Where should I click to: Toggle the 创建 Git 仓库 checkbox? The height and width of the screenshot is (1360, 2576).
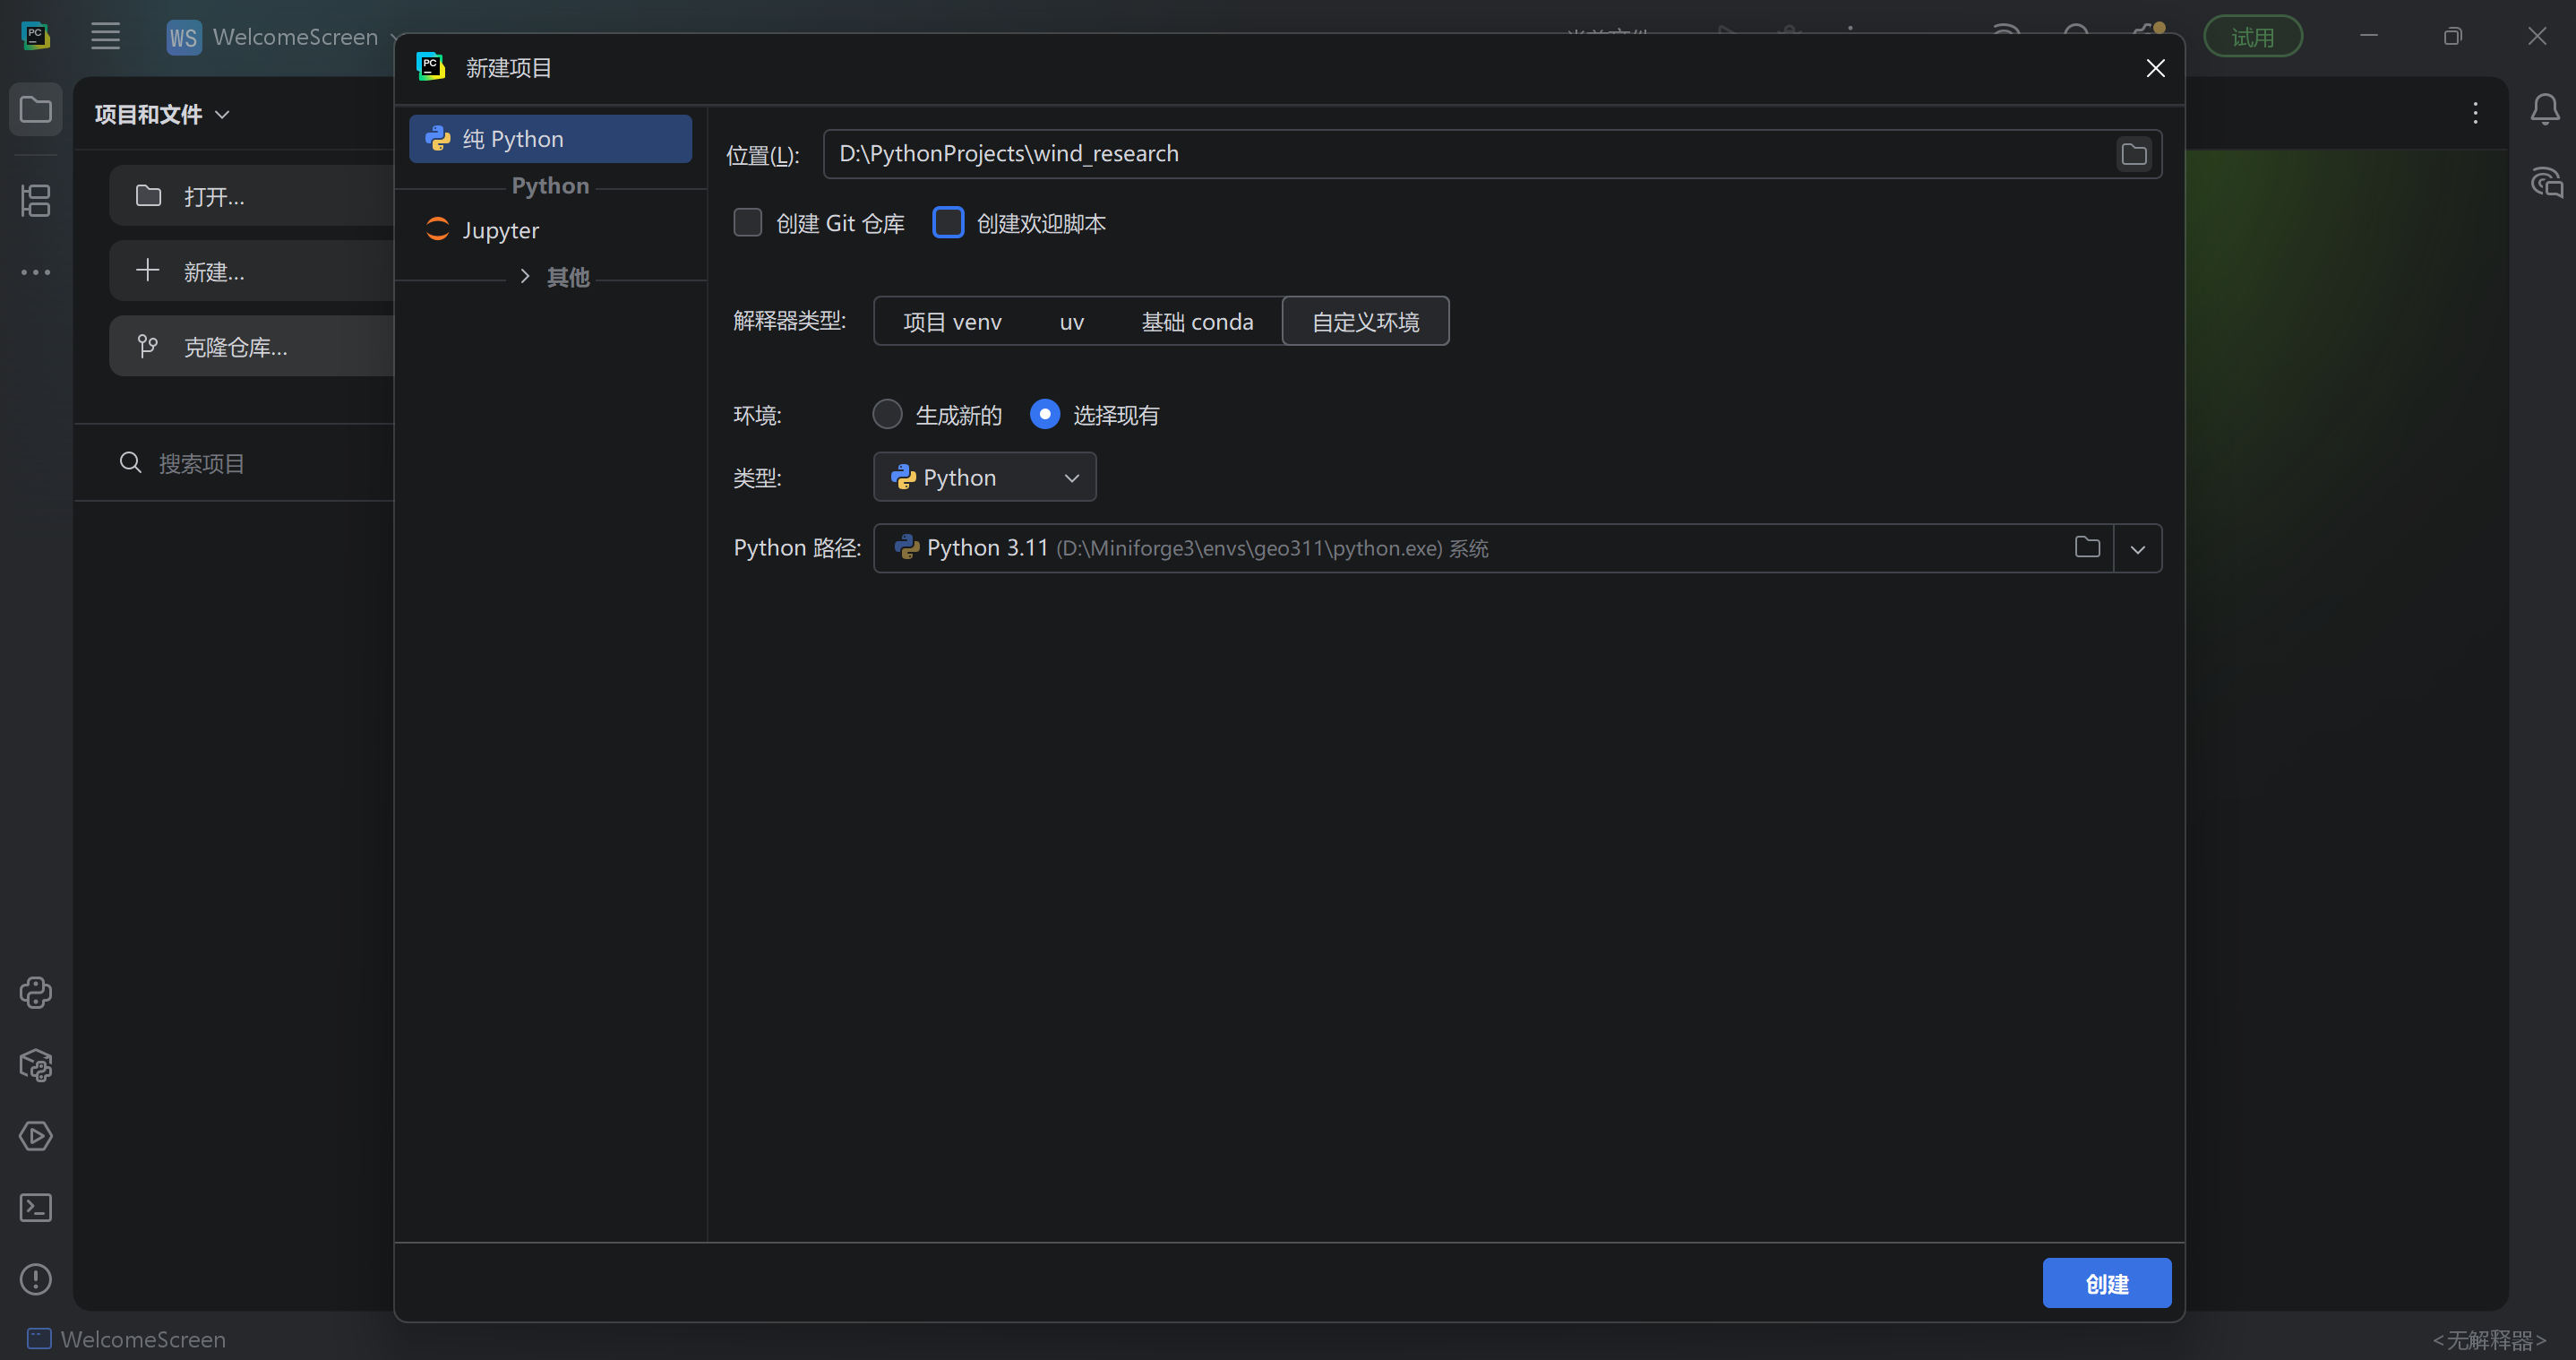(748, 222)
